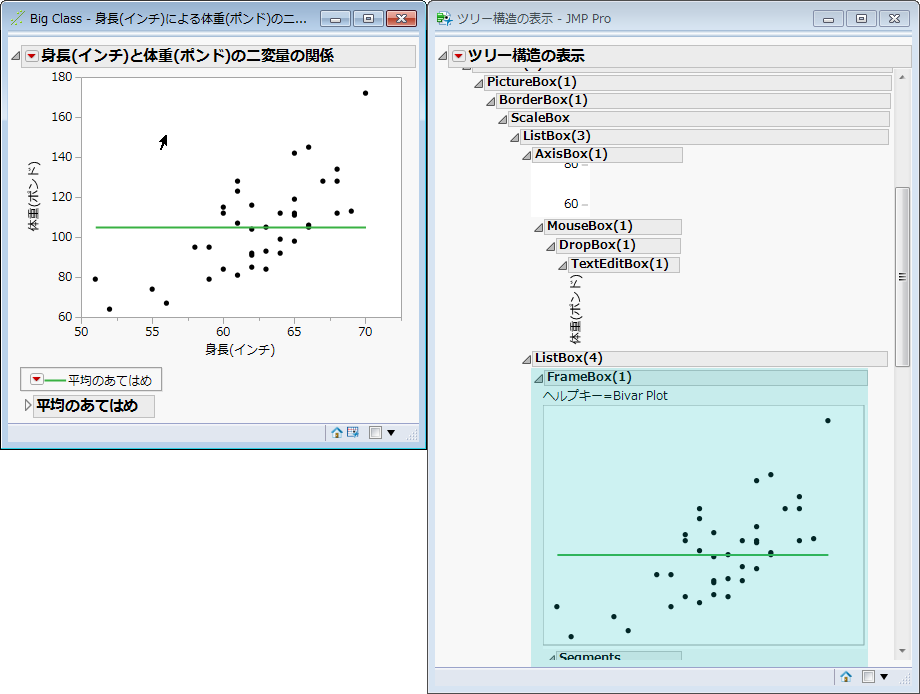Select the BorderBox(1) title bar
This screenshot has height=694, width=920.
(693, 100)
